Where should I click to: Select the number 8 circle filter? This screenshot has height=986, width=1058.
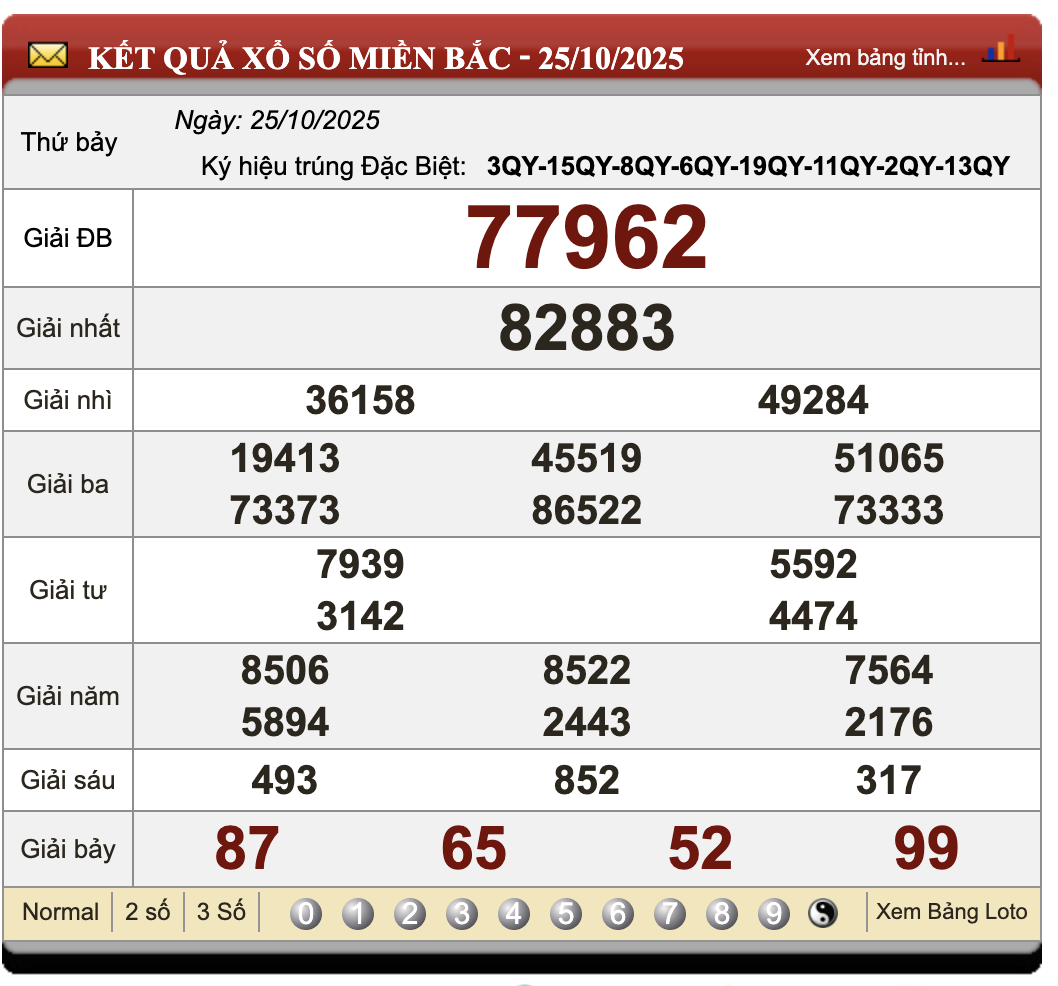(723, 912)
